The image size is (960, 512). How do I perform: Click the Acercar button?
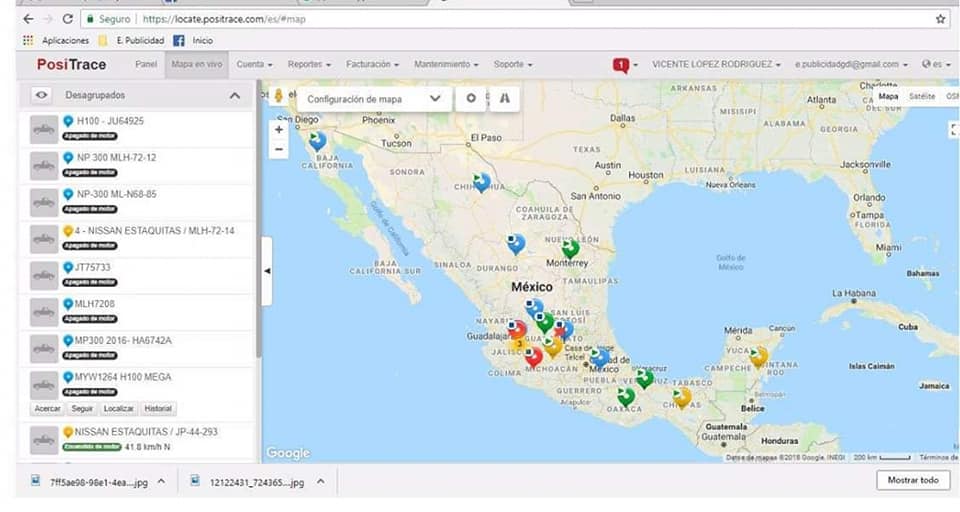[x=47, y=408]
